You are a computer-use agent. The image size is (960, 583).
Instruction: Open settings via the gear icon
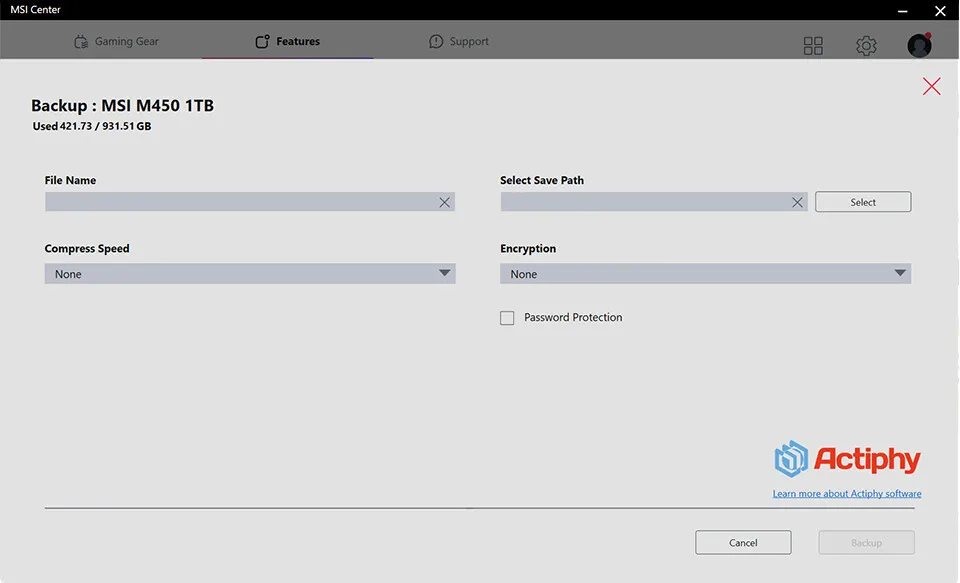(866, 45)
